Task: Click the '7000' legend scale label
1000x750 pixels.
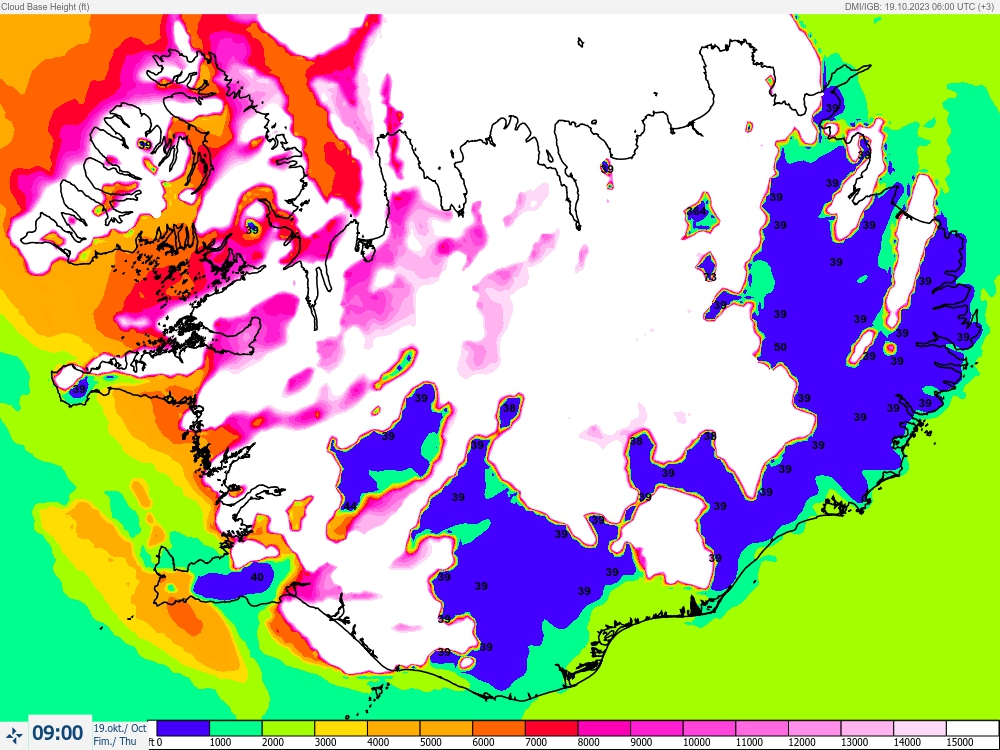Action: pyautogui.click(x=536, y=742)
